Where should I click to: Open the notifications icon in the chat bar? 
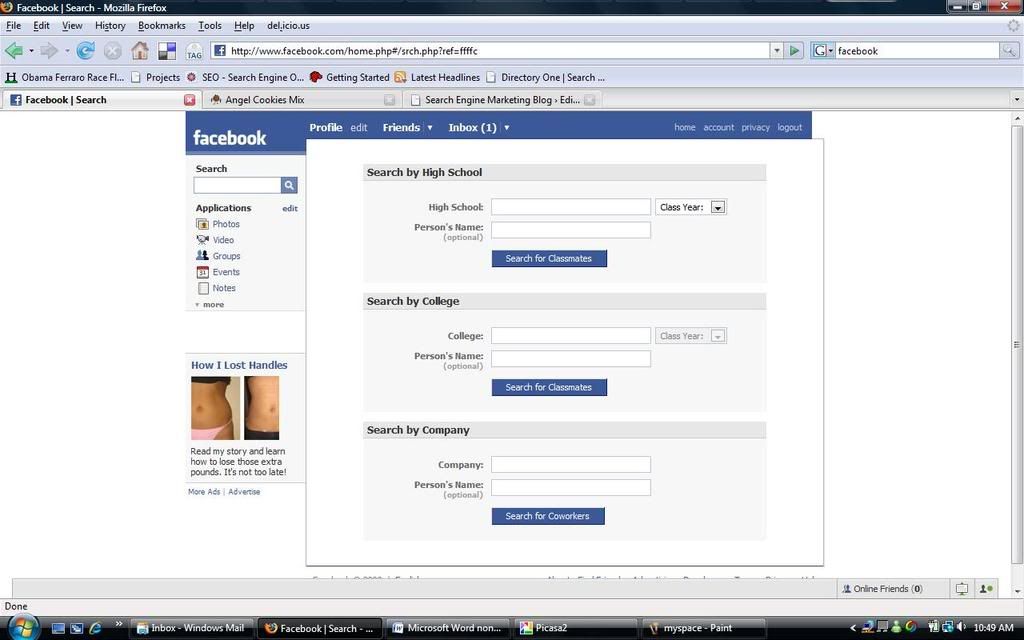click(961, 589)
